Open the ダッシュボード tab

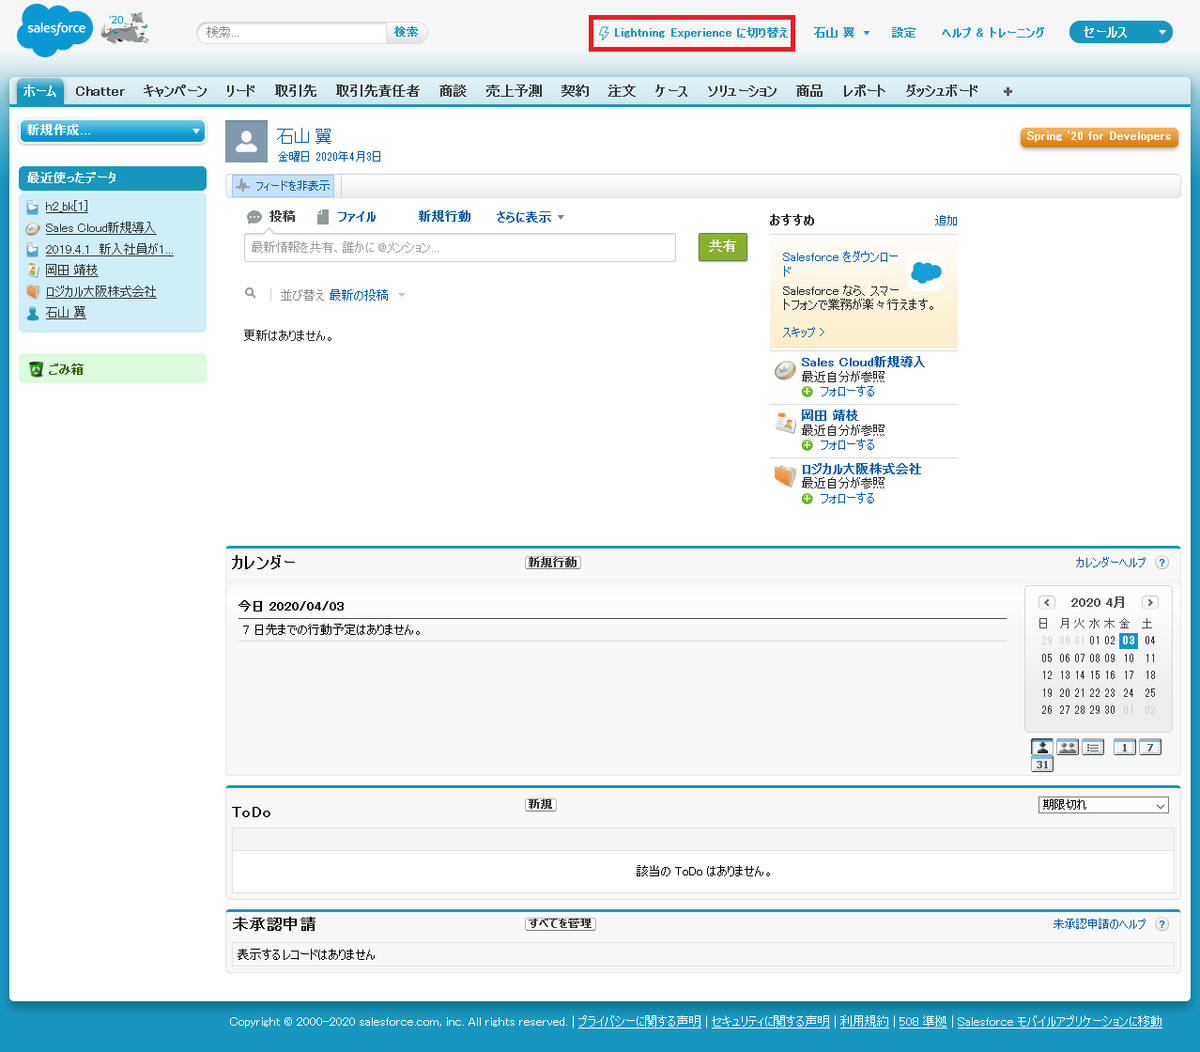click(942, 91)
